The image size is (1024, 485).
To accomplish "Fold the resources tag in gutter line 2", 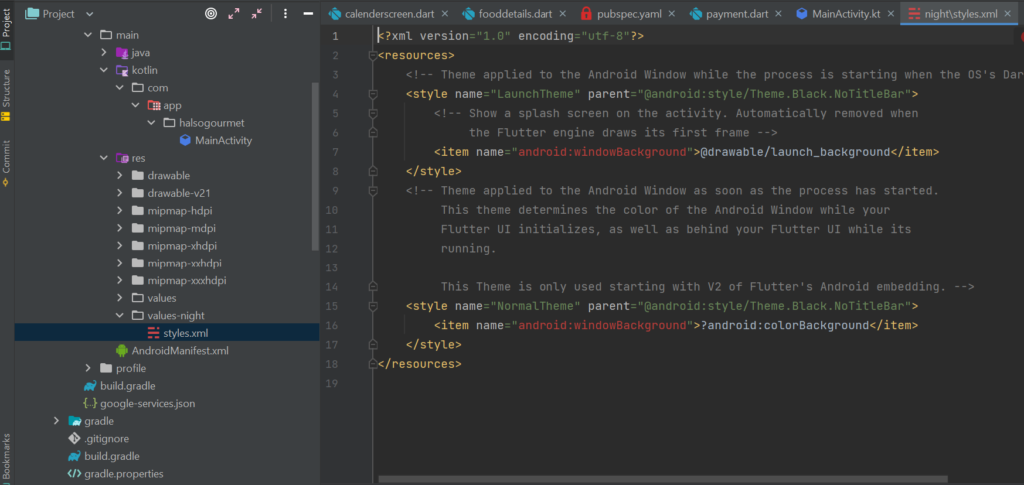I will point(373,55).
